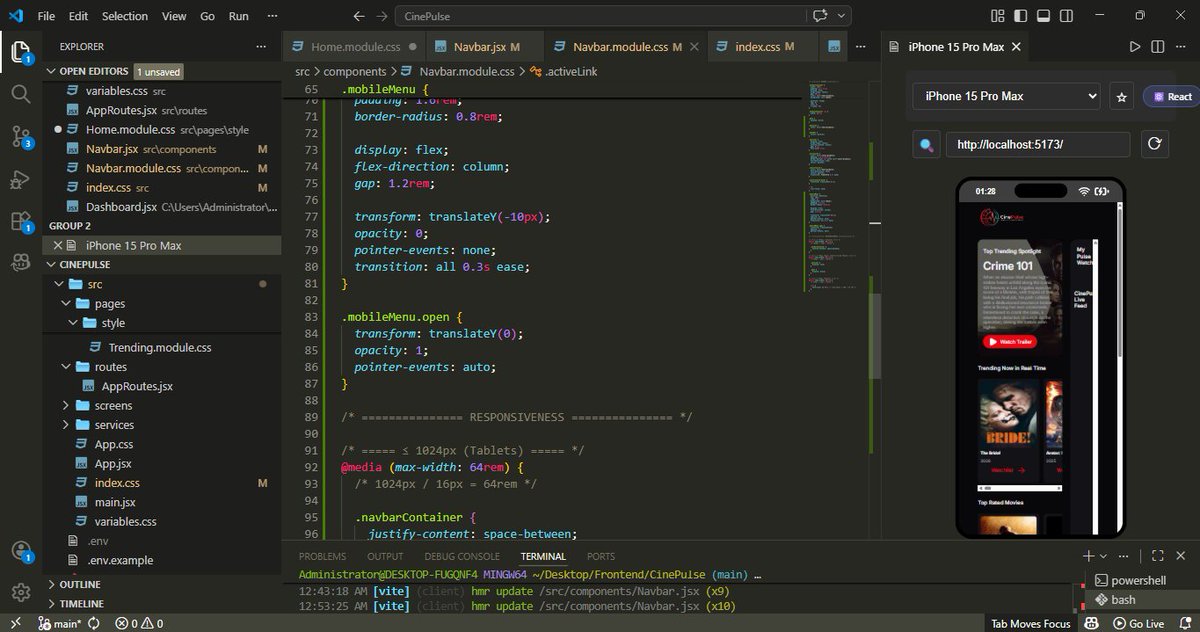Open the PROBLEMS panel tab
Viewport: 1200px width, 632px height.
point(322,556)
